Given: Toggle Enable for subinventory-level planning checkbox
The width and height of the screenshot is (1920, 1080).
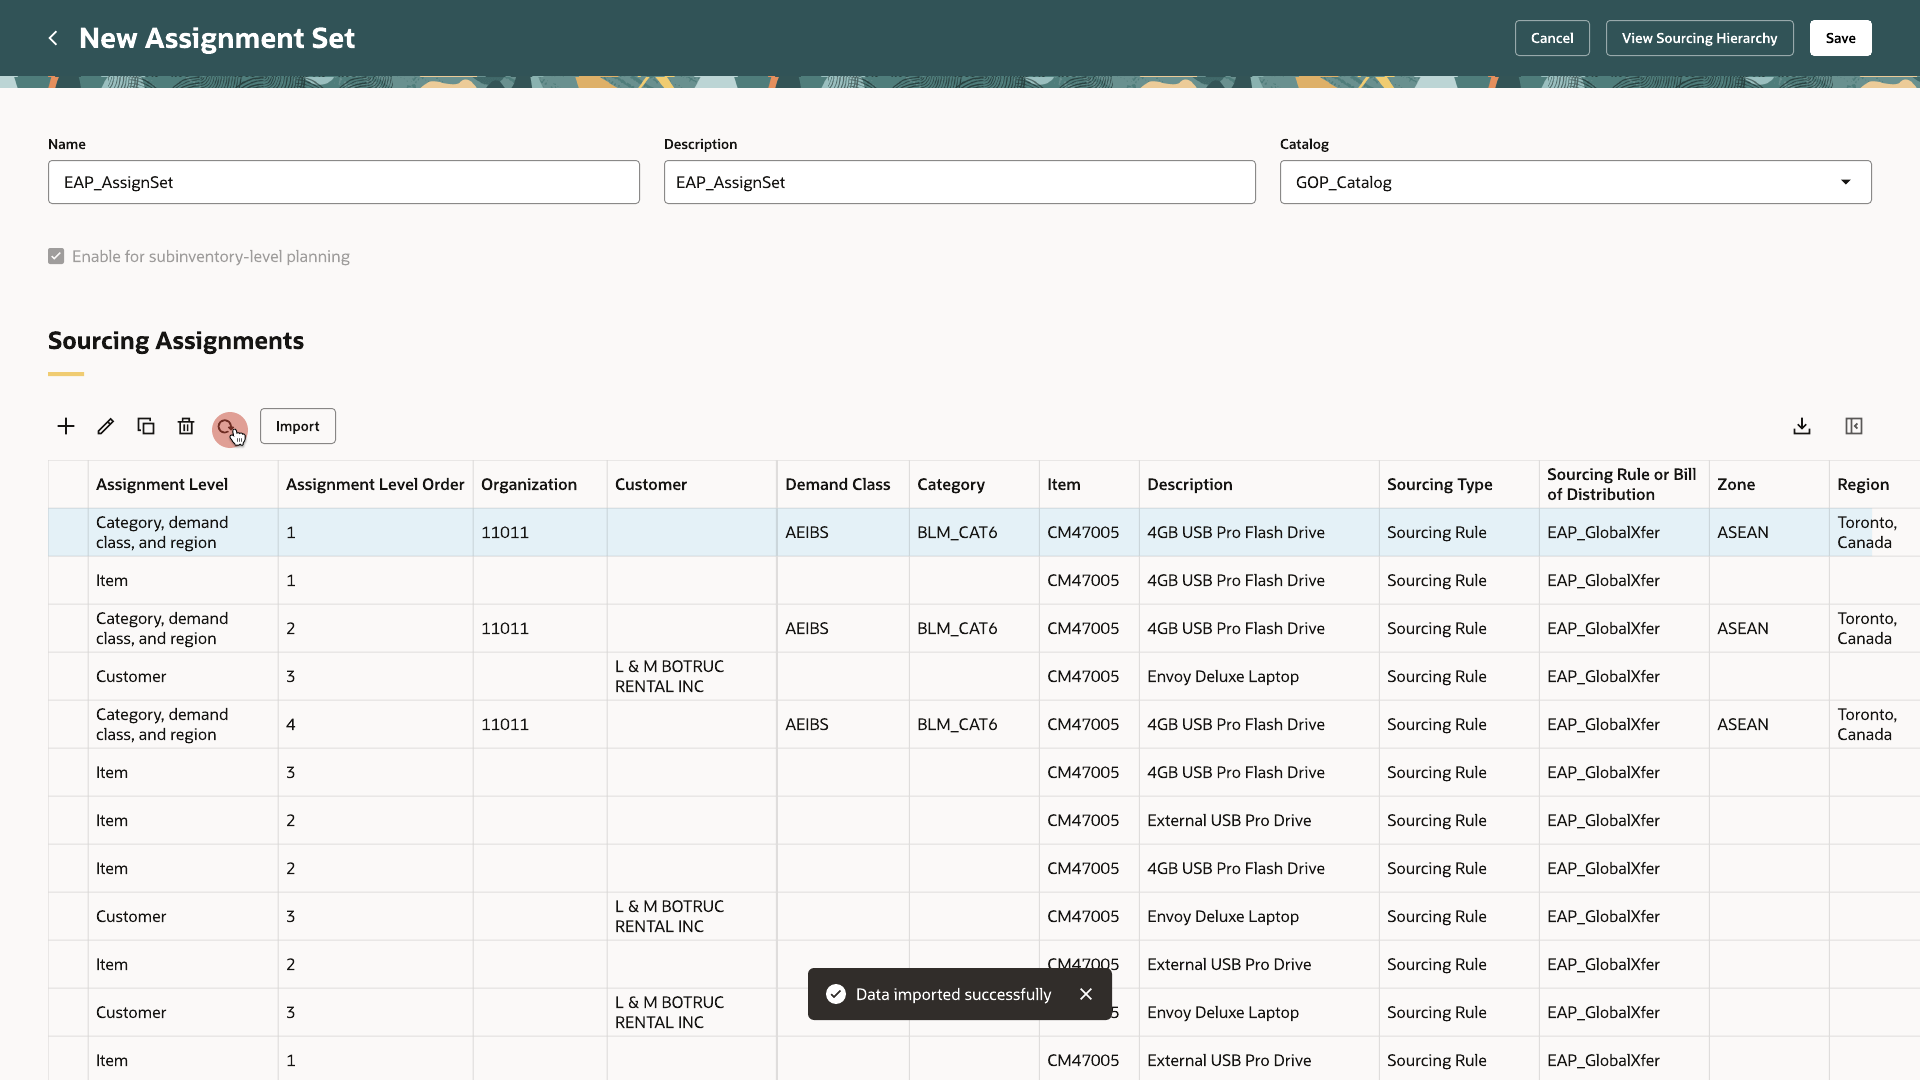Looking at the screenshot, I should click(56, 256).
